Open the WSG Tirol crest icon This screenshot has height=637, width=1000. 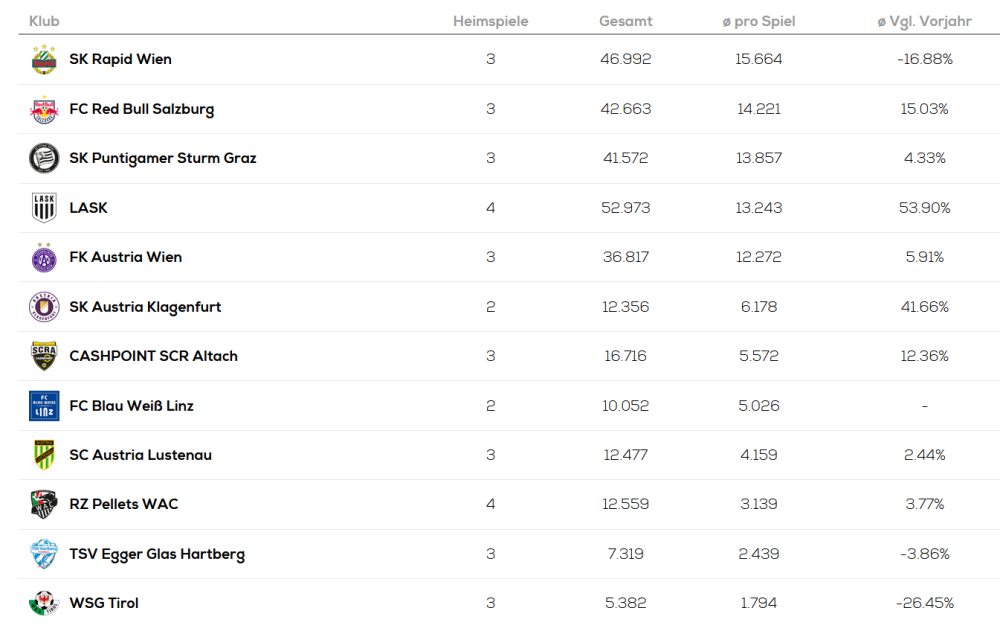point(44,603)
